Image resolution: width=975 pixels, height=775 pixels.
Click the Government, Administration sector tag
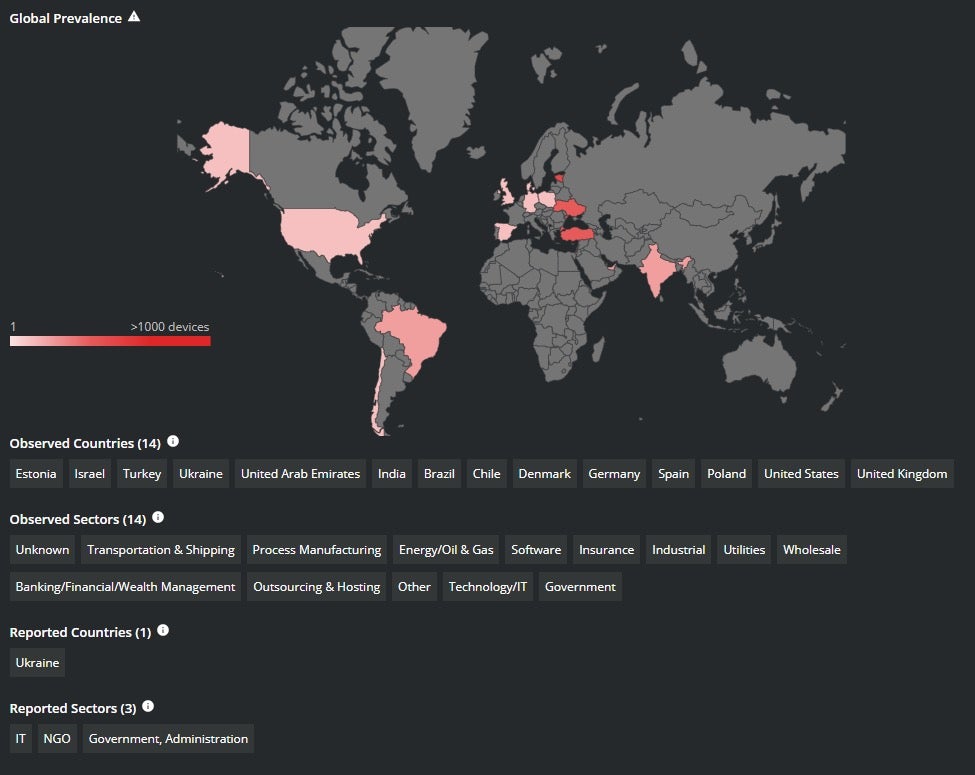click(x=168, y=739)
